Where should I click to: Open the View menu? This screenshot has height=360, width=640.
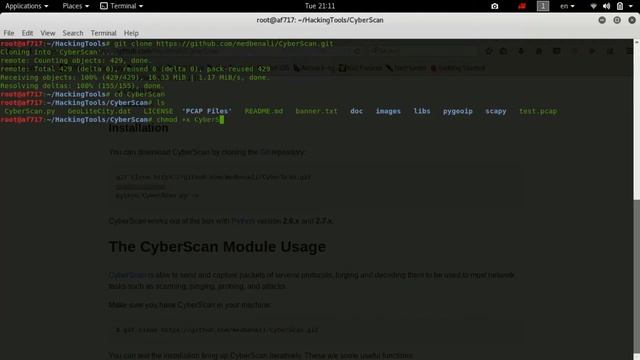(47, 33)
